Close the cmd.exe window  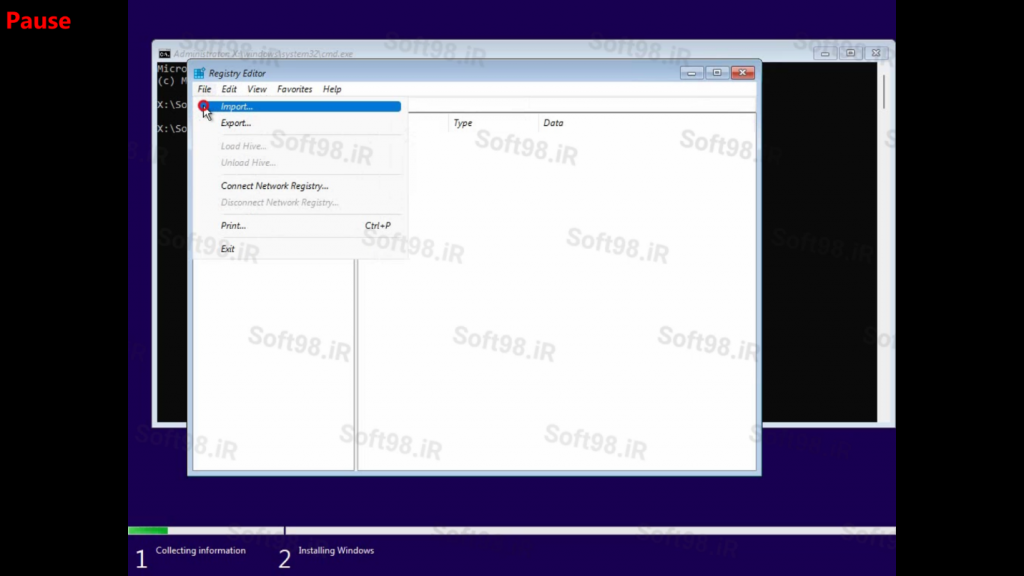click(x=876, y=53)
